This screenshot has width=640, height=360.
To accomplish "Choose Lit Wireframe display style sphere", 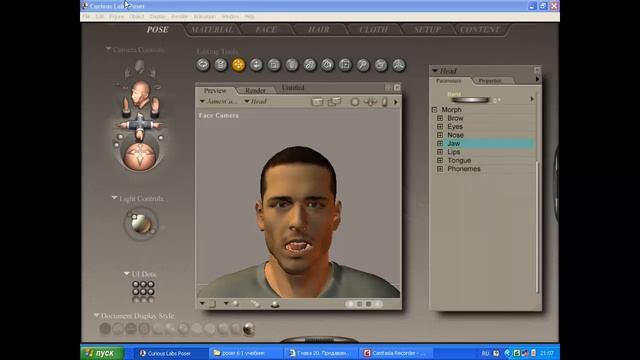I will click(157, 329).
